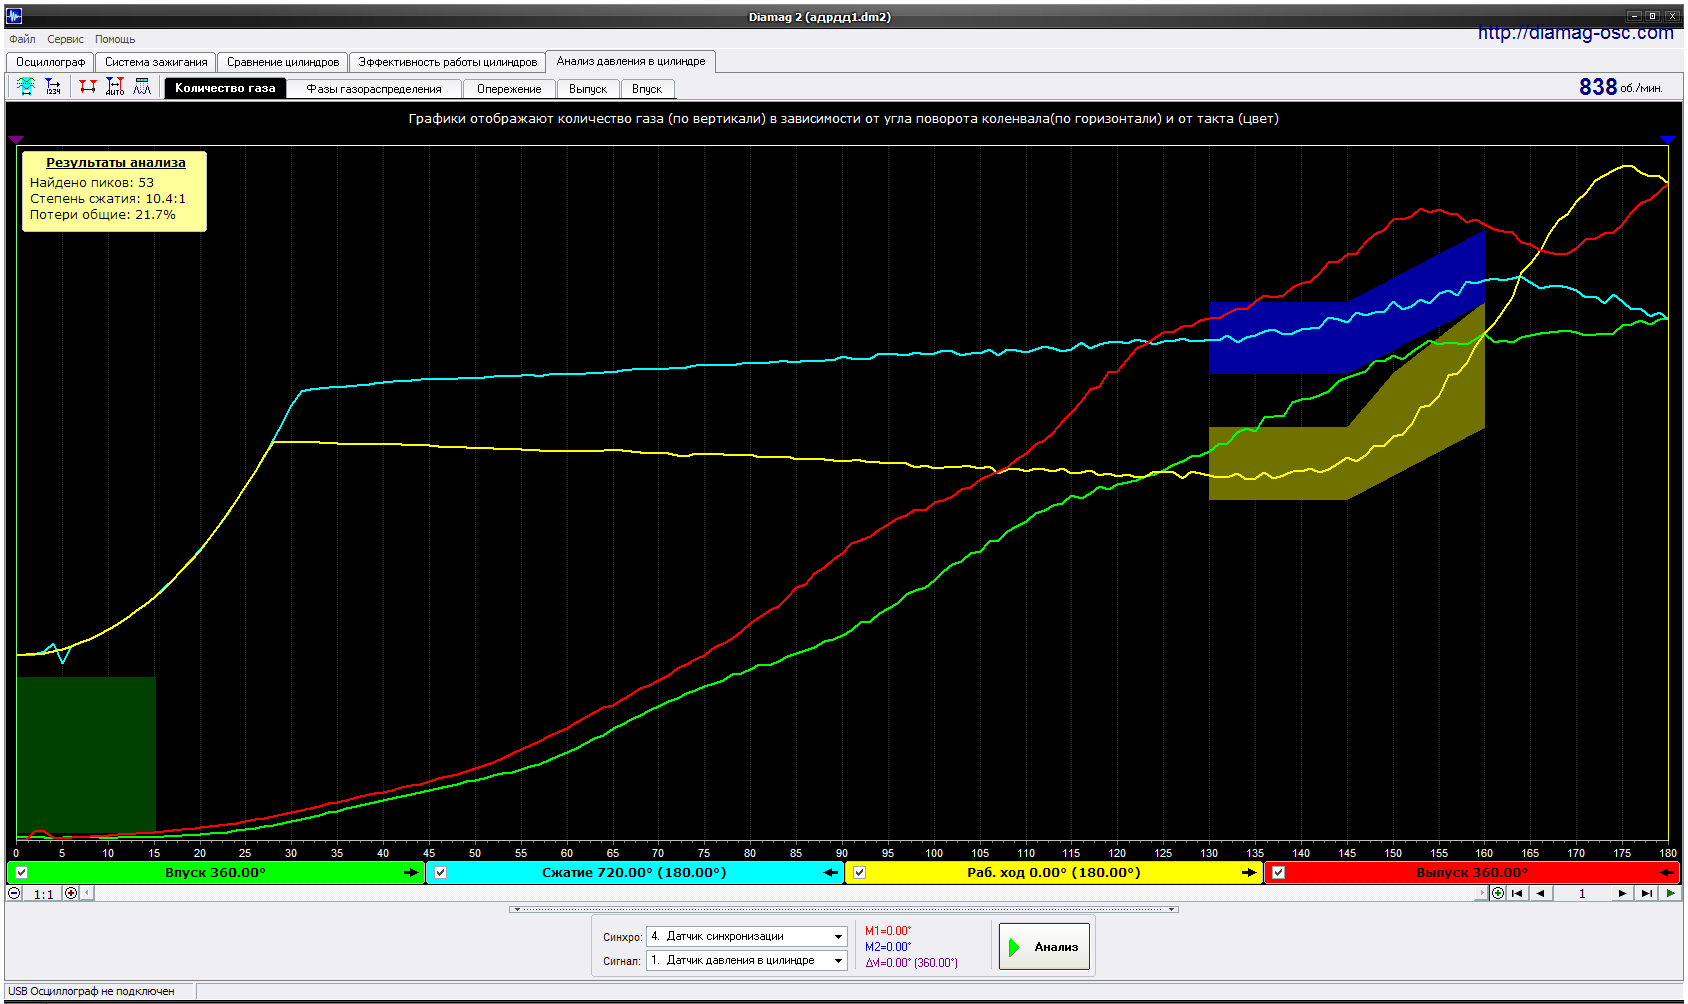Click the horizontal scrollbar track
The image size is (1688, 1004).
pyautogui.click(x=785, y=893)
